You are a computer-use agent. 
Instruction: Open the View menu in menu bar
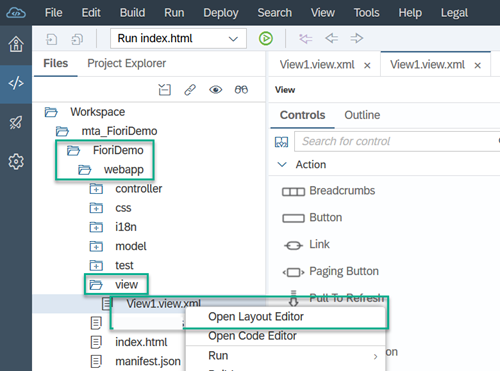[323, 13]
